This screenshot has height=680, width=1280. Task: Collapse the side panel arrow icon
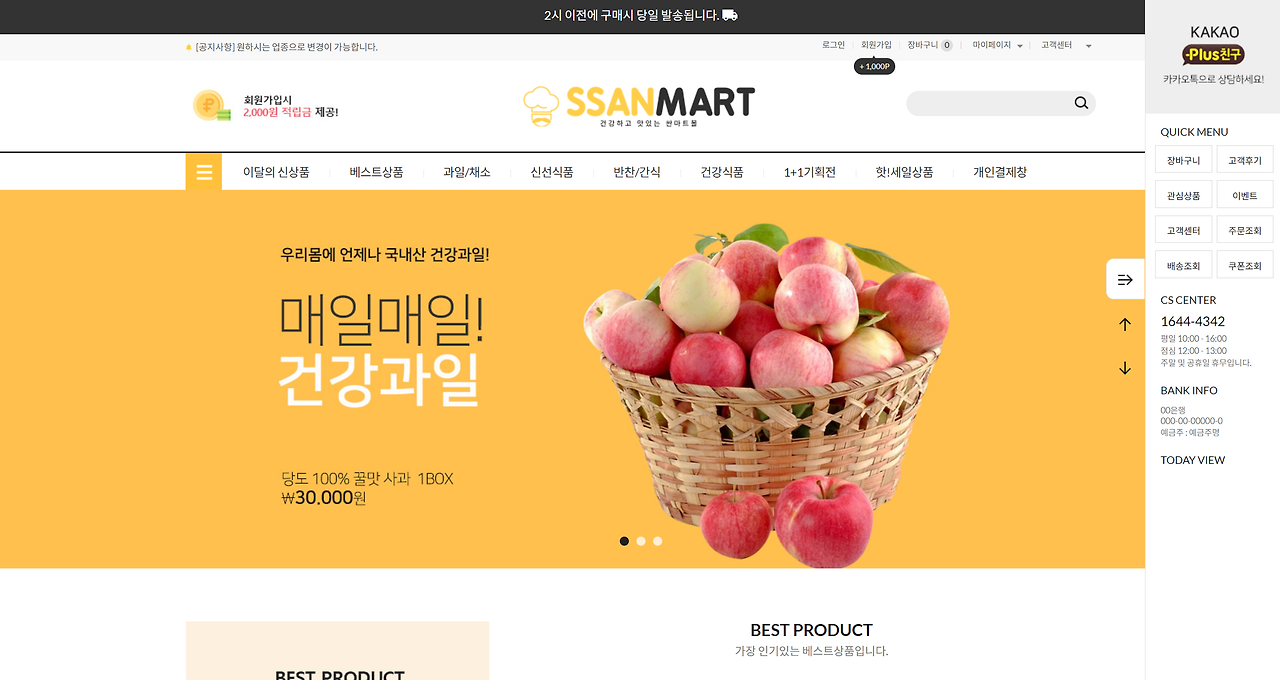point(1125,279)
